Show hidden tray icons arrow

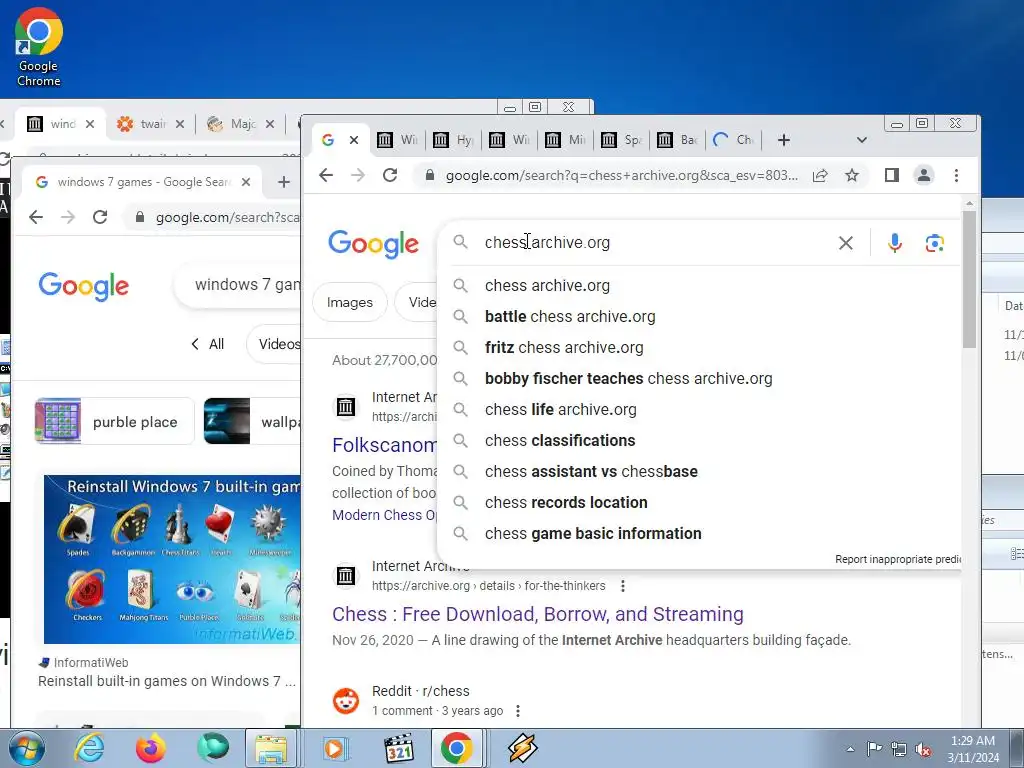pos(850,749)
